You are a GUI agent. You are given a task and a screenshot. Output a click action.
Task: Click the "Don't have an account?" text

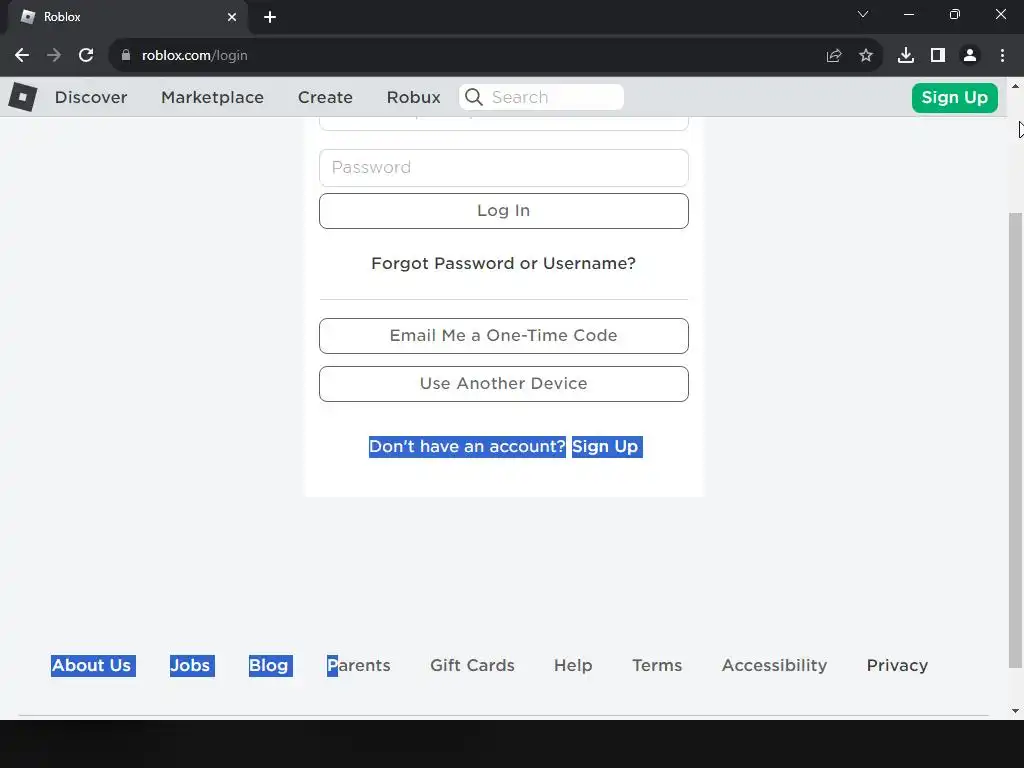[467, 447]
